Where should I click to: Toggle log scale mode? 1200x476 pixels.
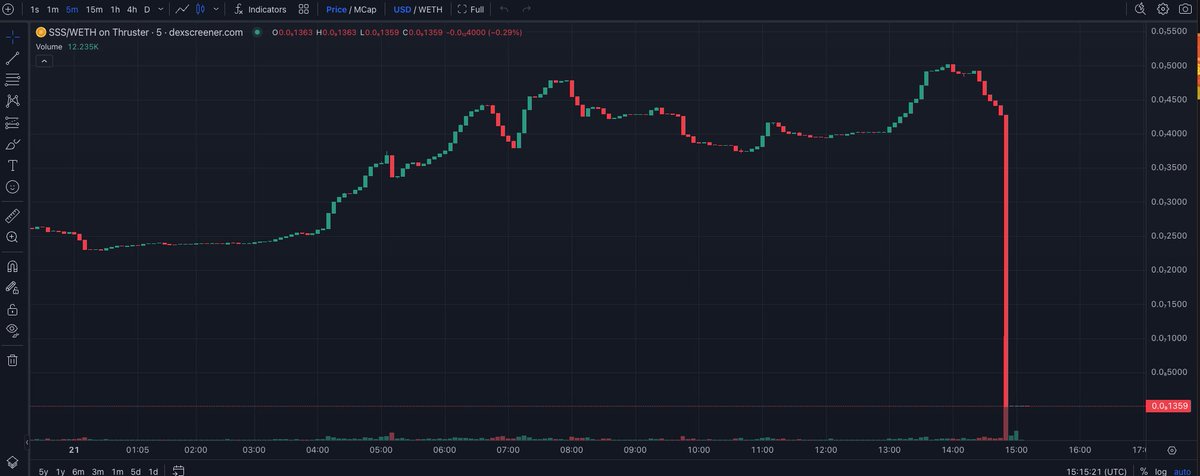(x=1162, y=470)
